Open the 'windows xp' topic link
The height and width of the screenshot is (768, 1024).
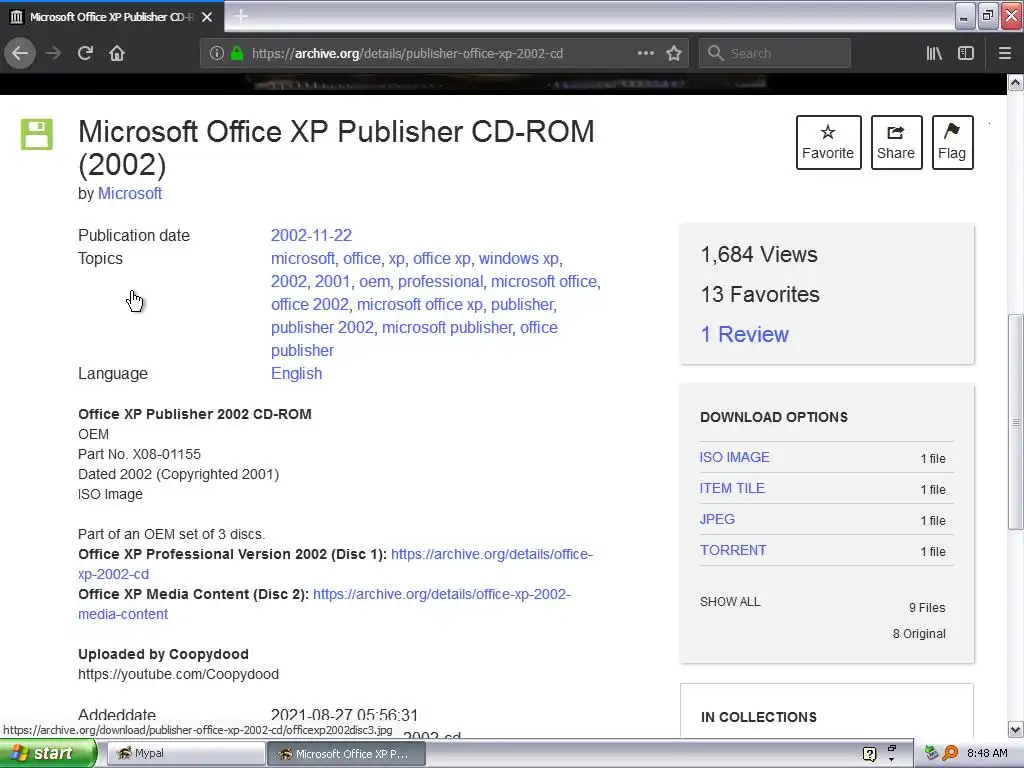519,259
